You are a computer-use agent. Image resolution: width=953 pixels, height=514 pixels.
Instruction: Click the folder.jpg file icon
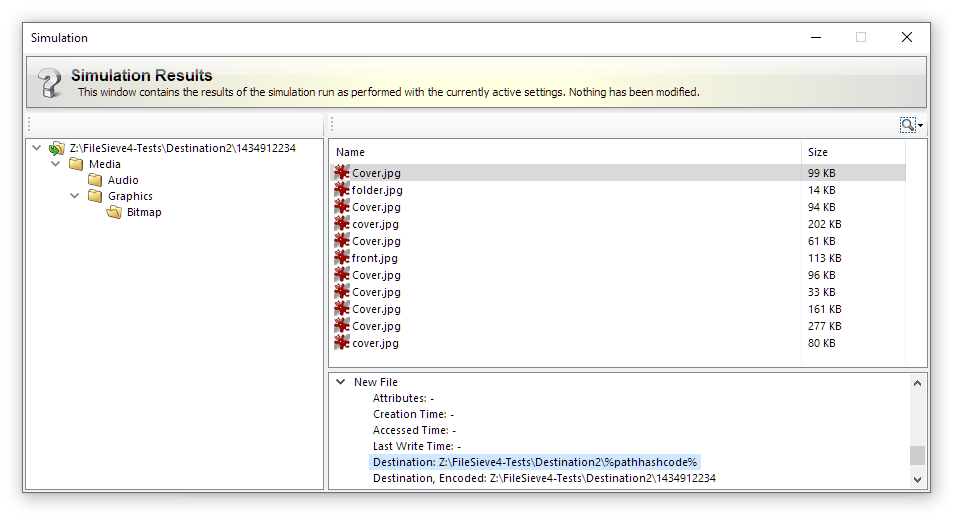pos(342,190)
